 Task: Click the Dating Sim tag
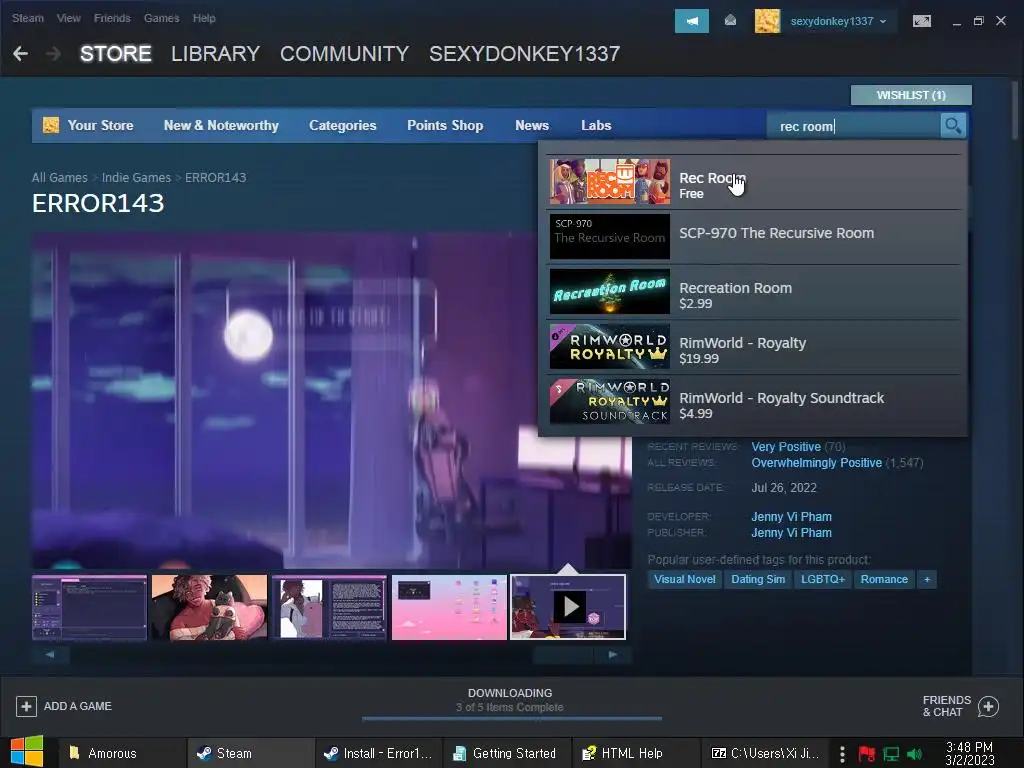[x=758, y=579]
